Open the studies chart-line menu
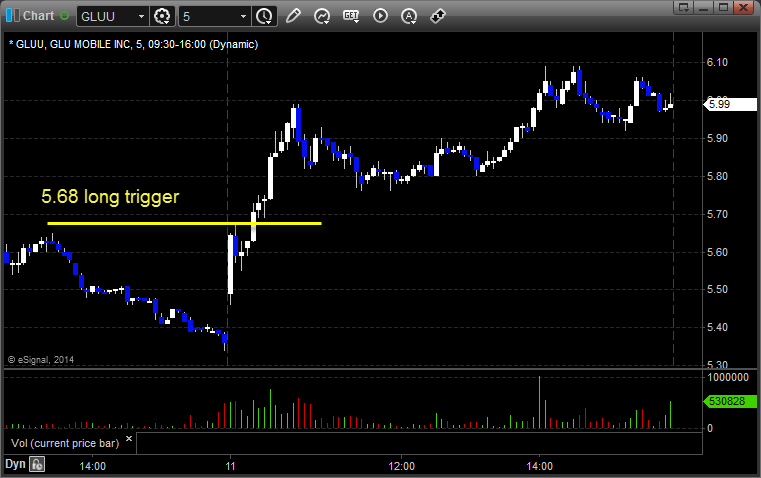Viewport: 761px width, 478px height. tap(322, 16)
